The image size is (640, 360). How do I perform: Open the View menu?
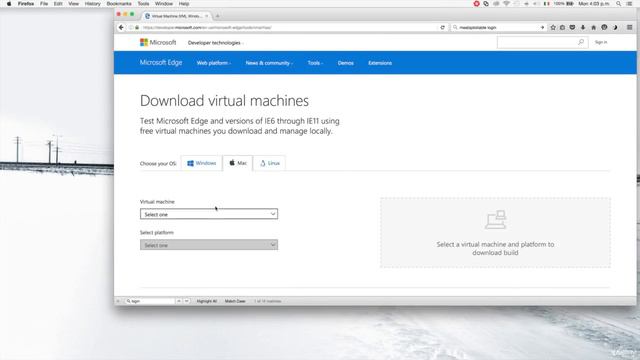(73, 4)
